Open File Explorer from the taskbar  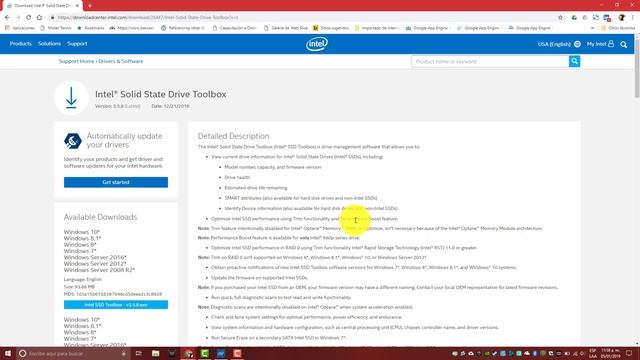pos(156,353)
